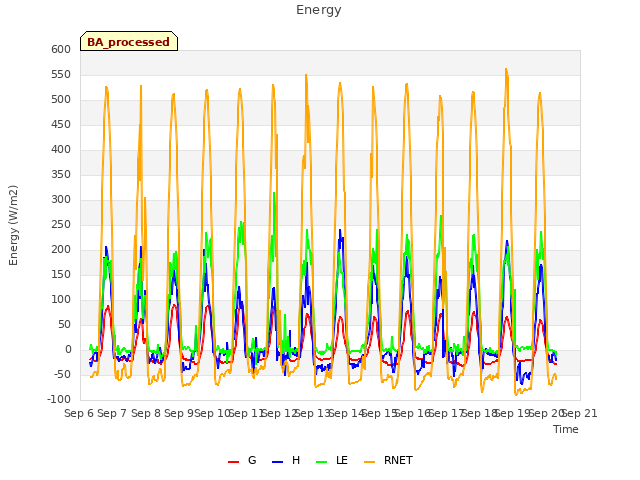Click the blue H legend color marker

click(278, 462)
